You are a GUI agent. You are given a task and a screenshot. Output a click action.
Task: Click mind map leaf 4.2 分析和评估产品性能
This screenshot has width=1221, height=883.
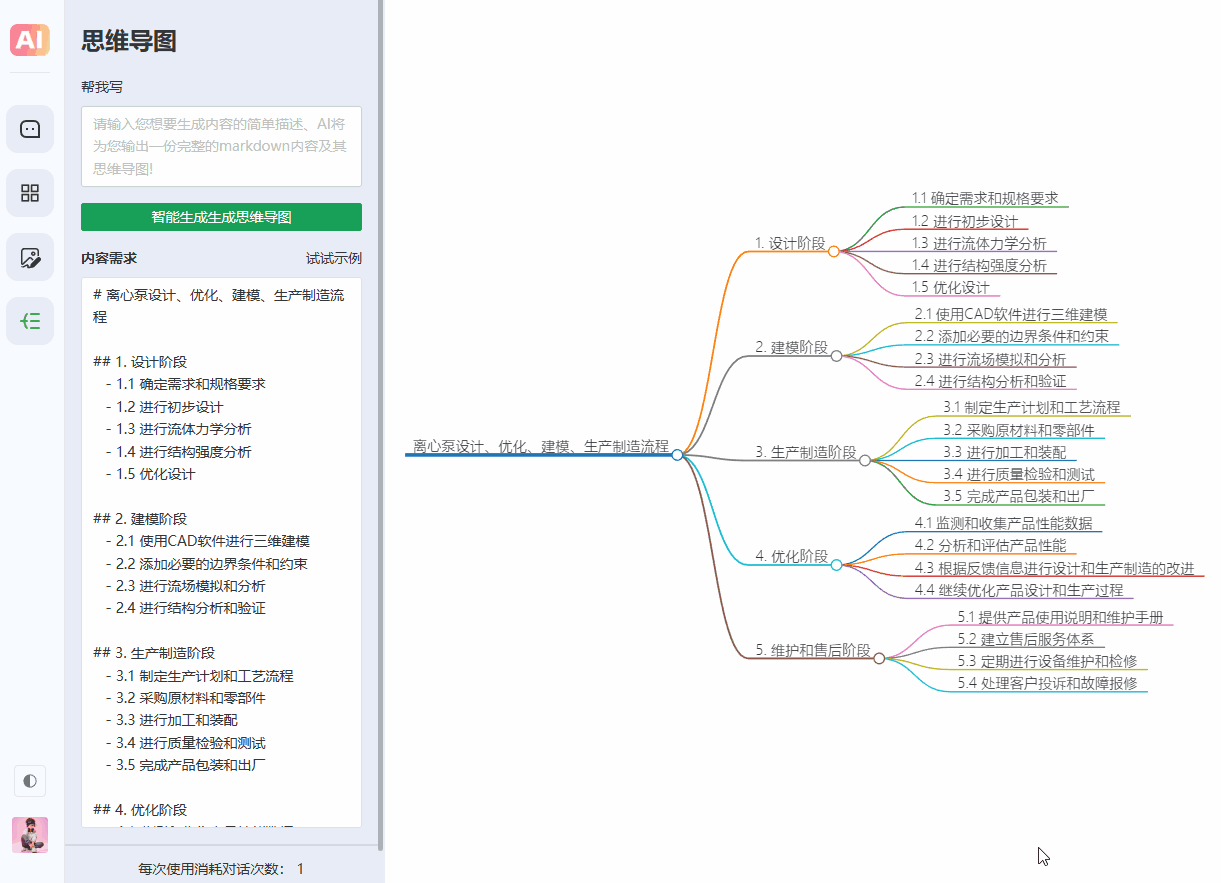tap(990, 545)
